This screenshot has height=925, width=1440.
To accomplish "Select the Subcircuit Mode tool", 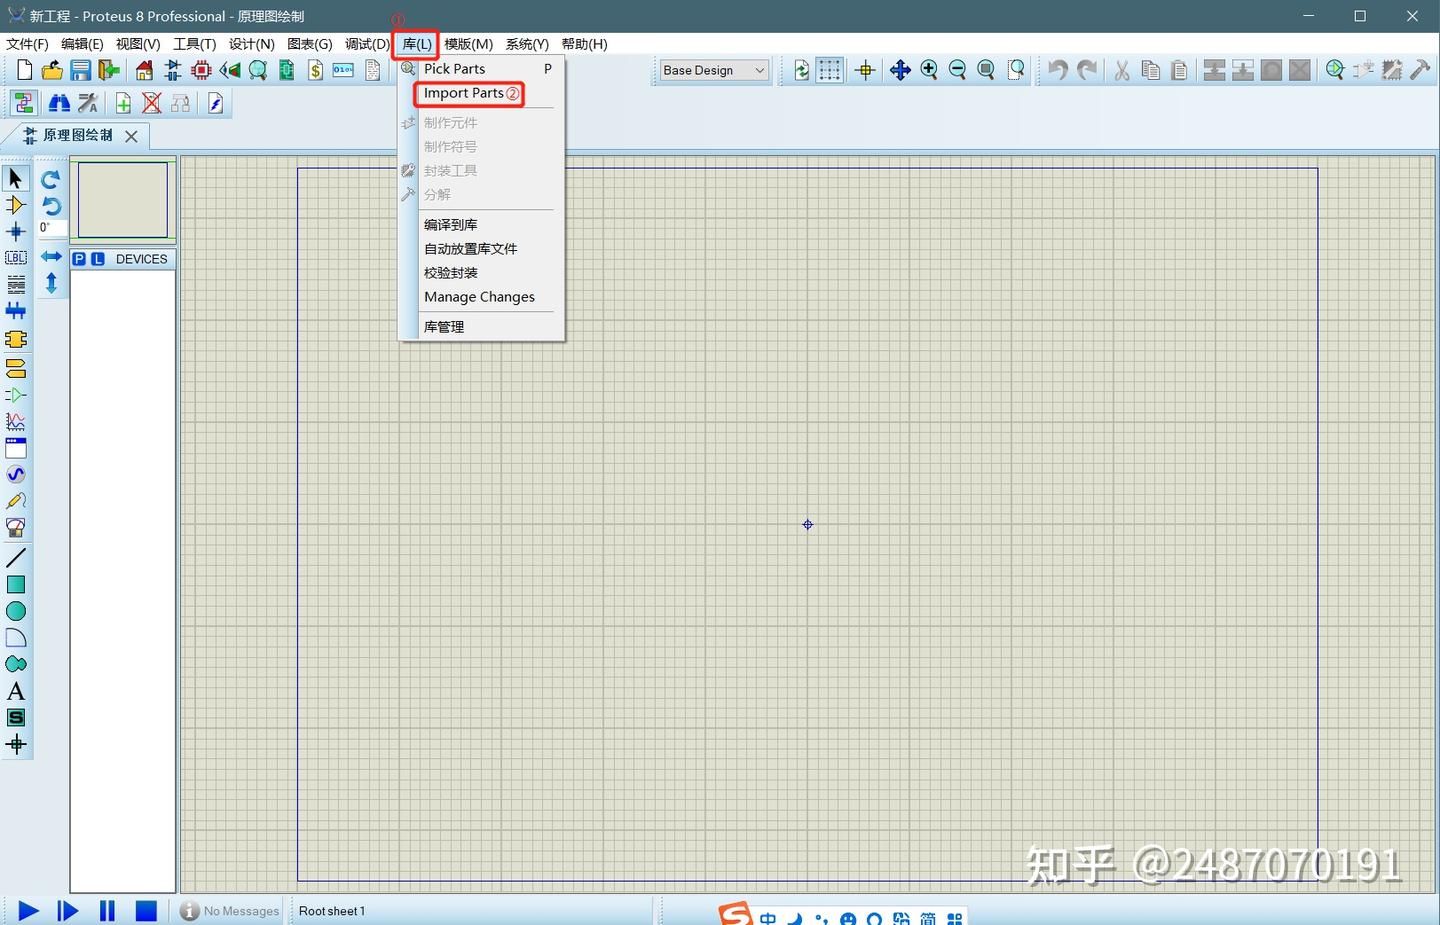I will click(x=16, y=340).
